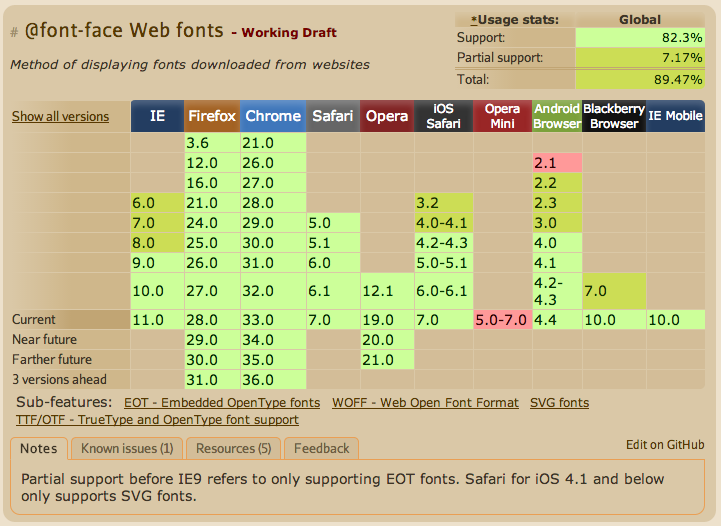Screen dimensions: 721x526
Task: Switch to the Resources (5) tab
Action: tap(234, 448)
